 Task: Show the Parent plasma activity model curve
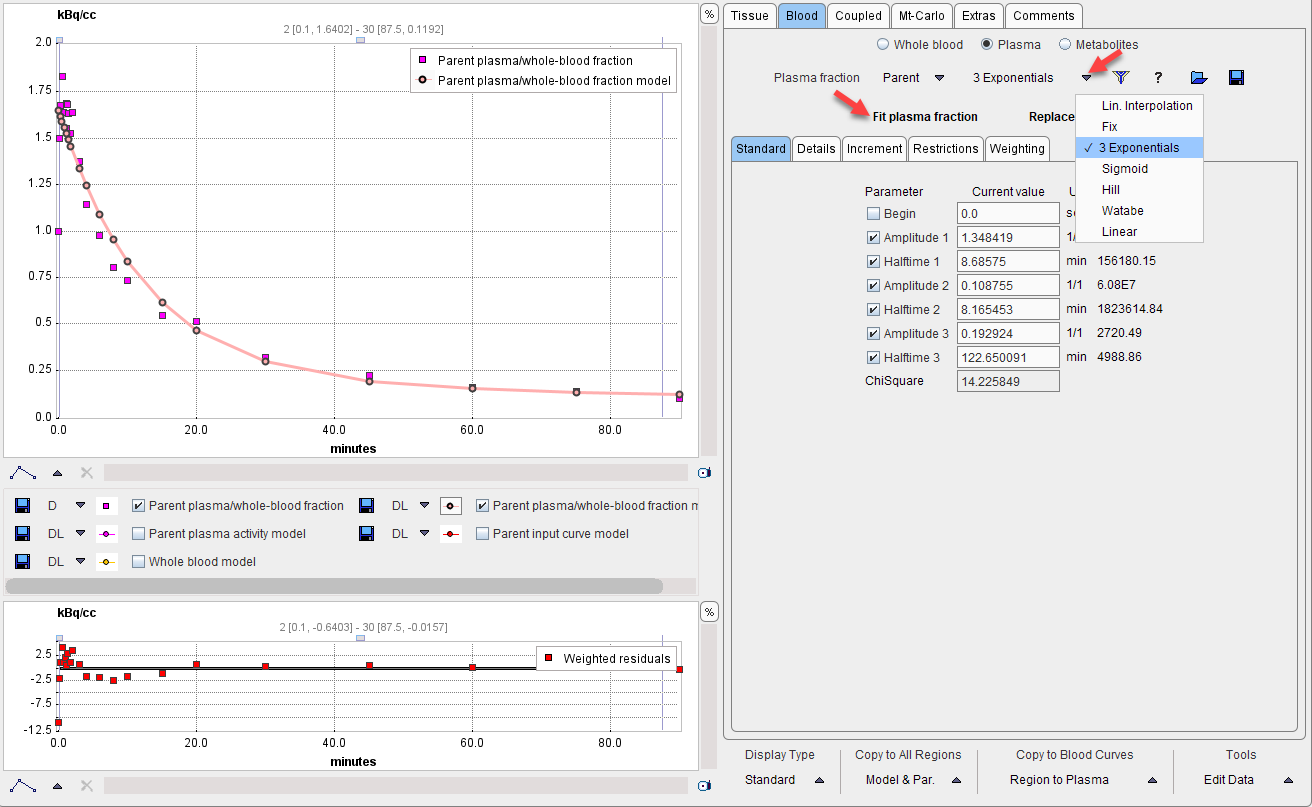tap(139, 534)
